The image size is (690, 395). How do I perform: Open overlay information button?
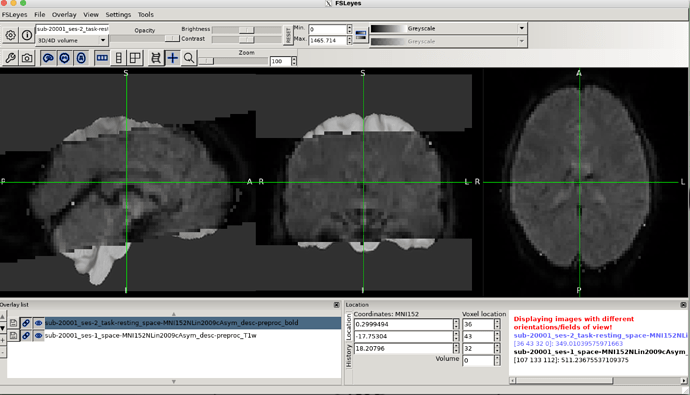27,35
